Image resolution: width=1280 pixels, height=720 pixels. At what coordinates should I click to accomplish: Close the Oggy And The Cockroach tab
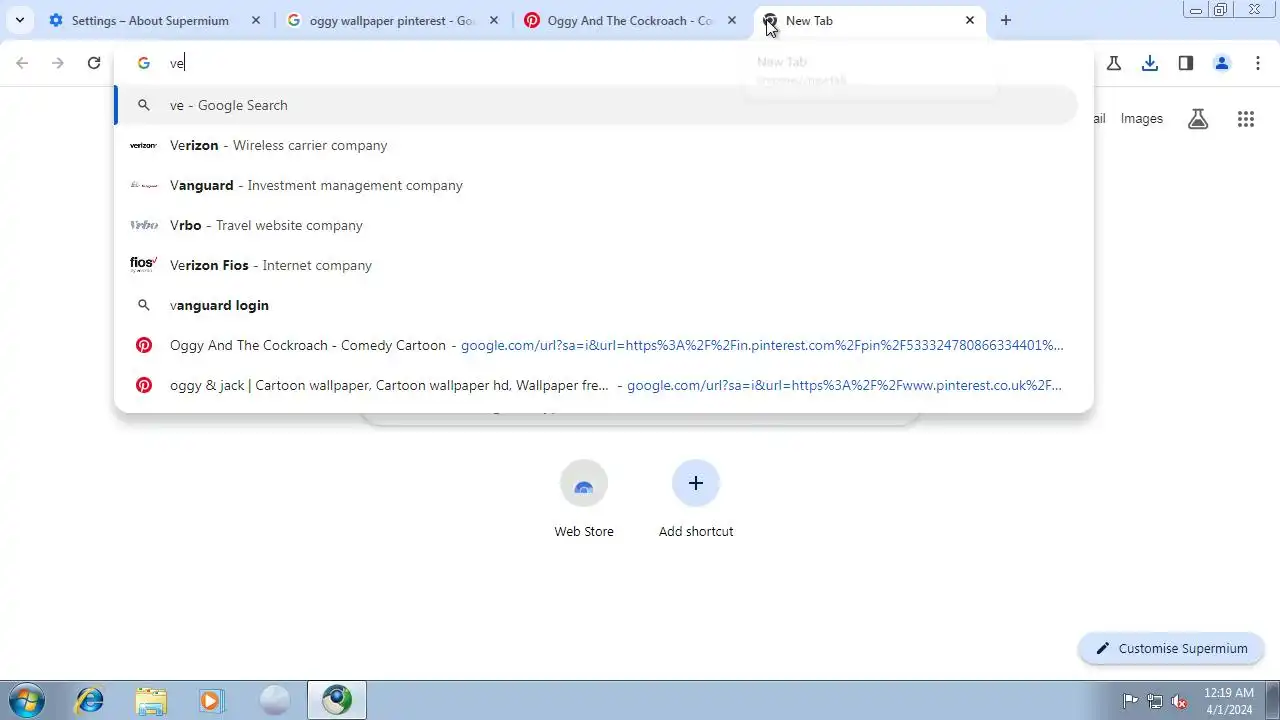732,20
